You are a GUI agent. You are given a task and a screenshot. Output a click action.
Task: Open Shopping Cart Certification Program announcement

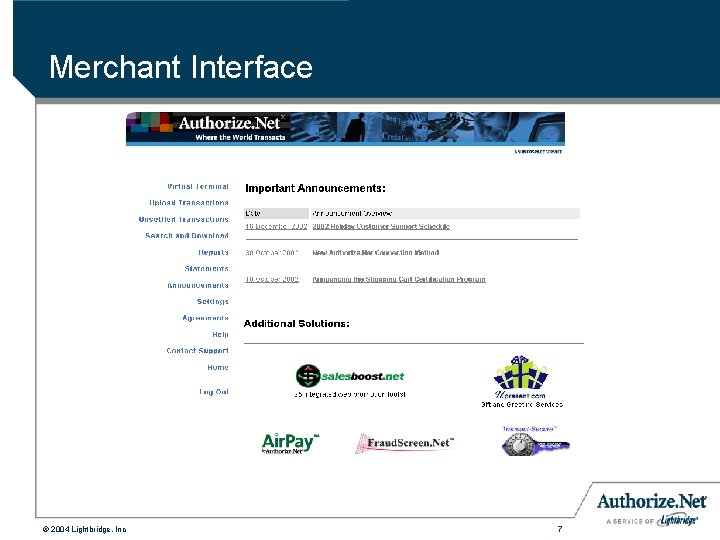[399, 279]
